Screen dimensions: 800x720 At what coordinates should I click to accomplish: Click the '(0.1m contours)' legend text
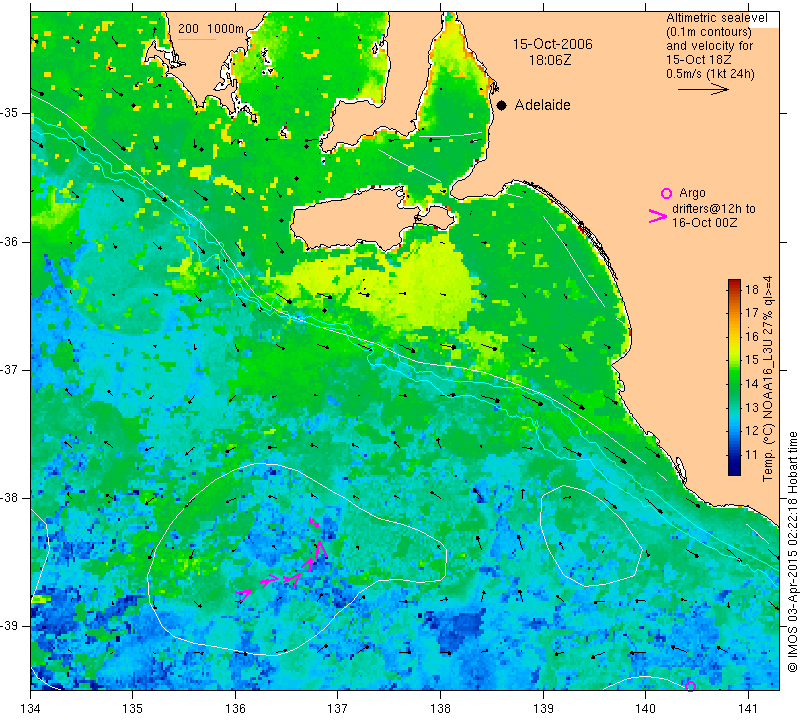[x=709, y=32]
